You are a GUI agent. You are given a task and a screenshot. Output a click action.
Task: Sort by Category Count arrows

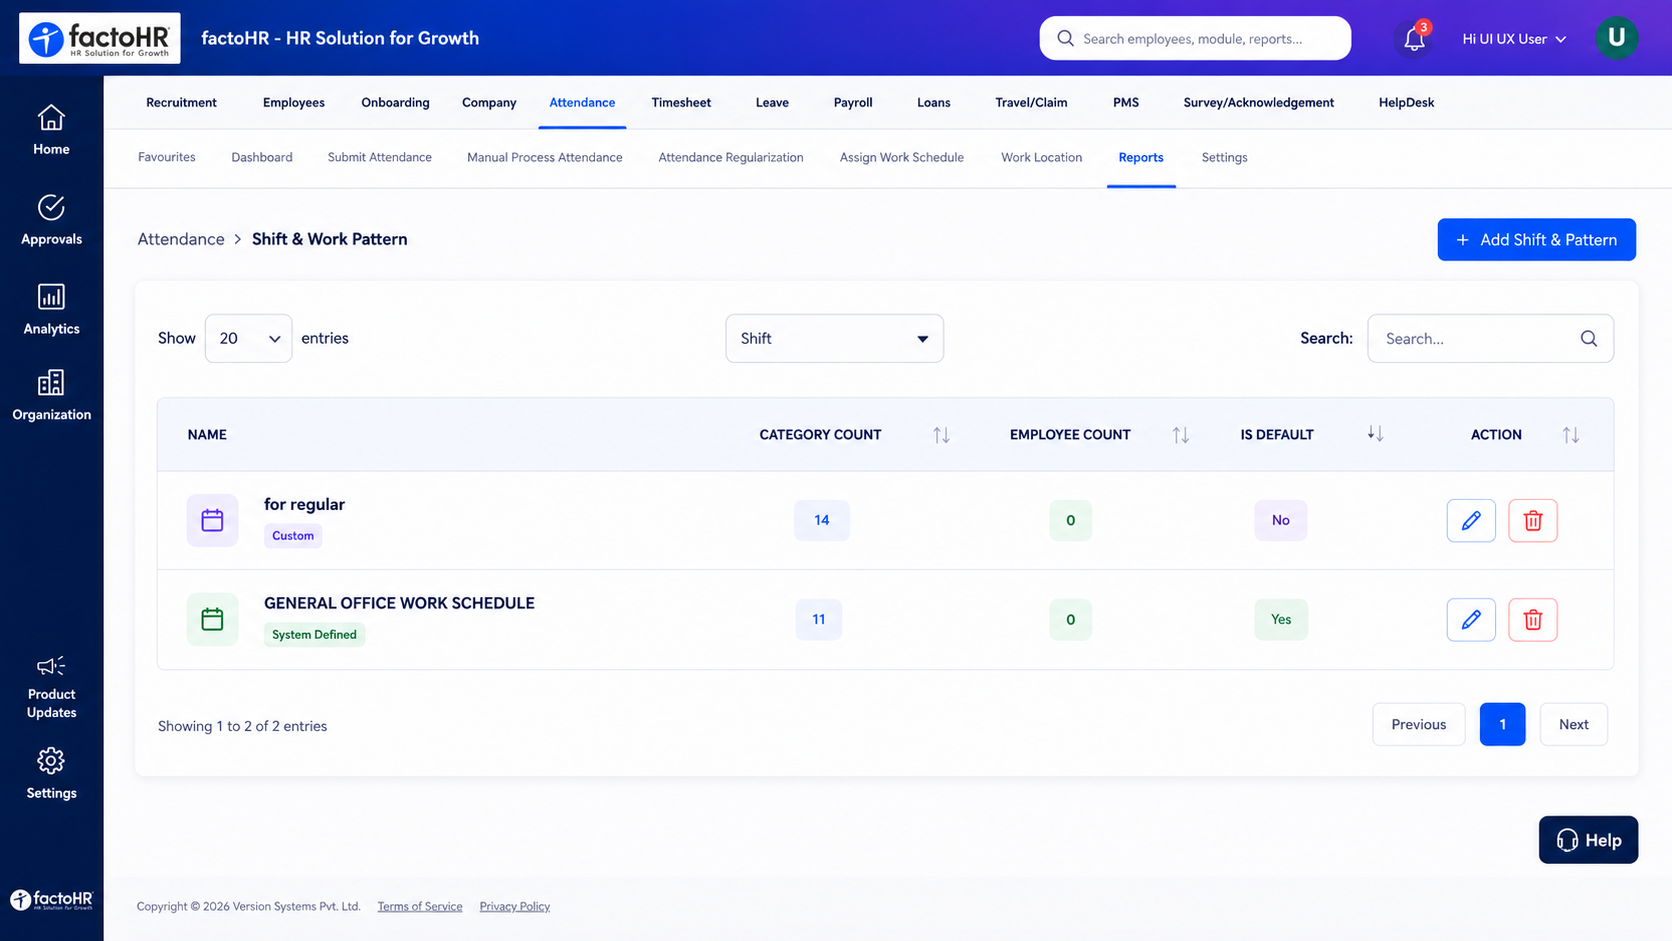coord(941,435)
